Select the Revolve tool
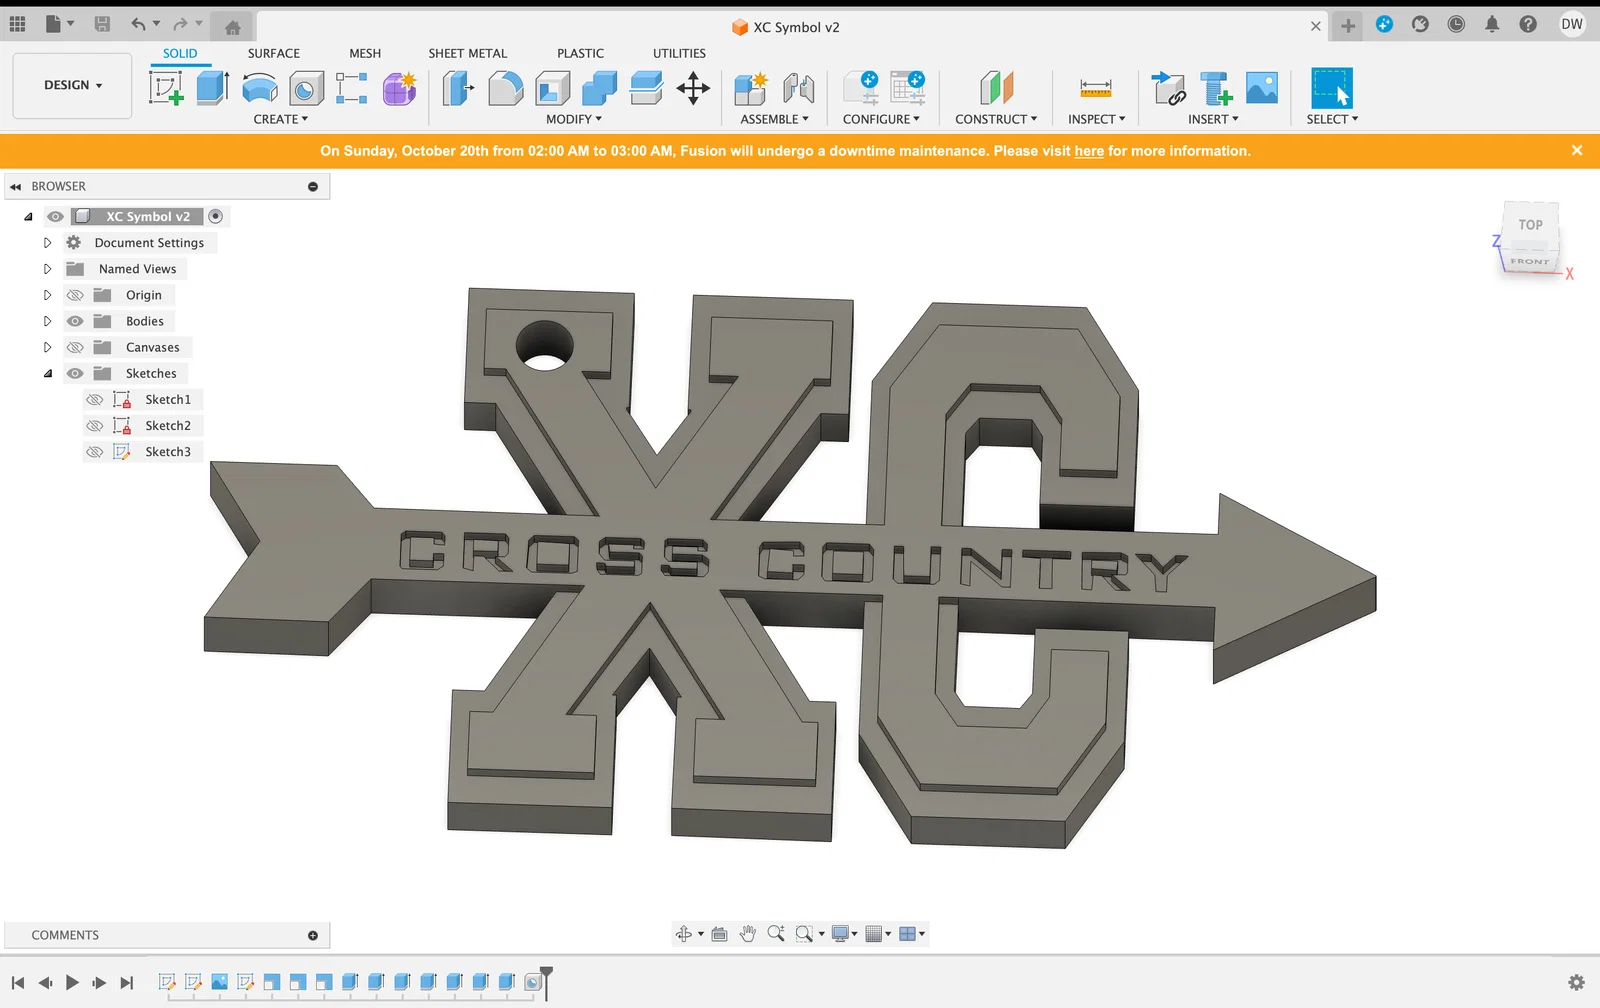 click(x=260, y=88)
